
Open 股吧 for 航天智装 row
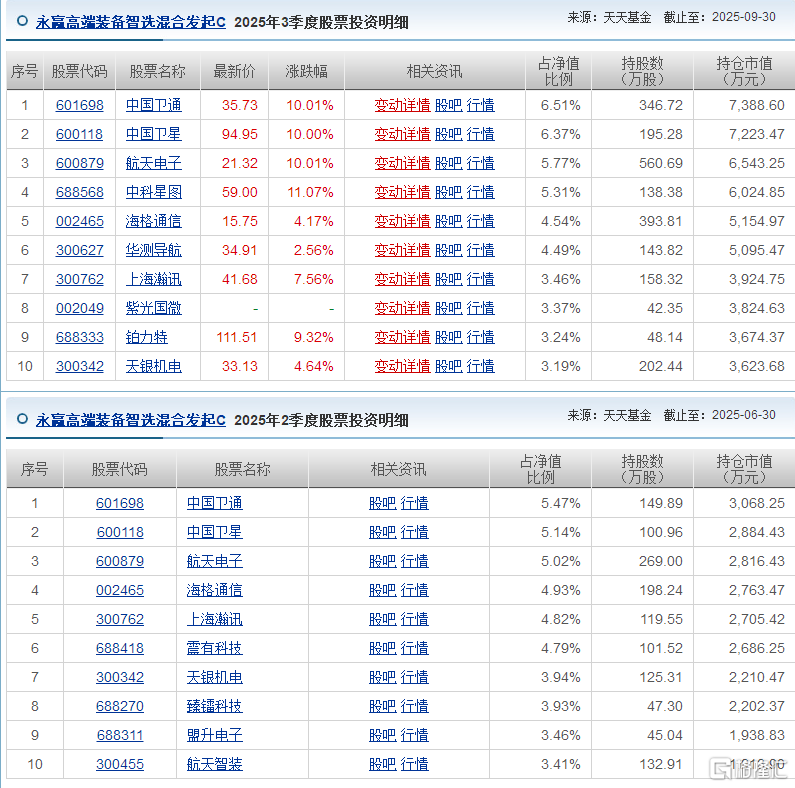coord(383,764)
